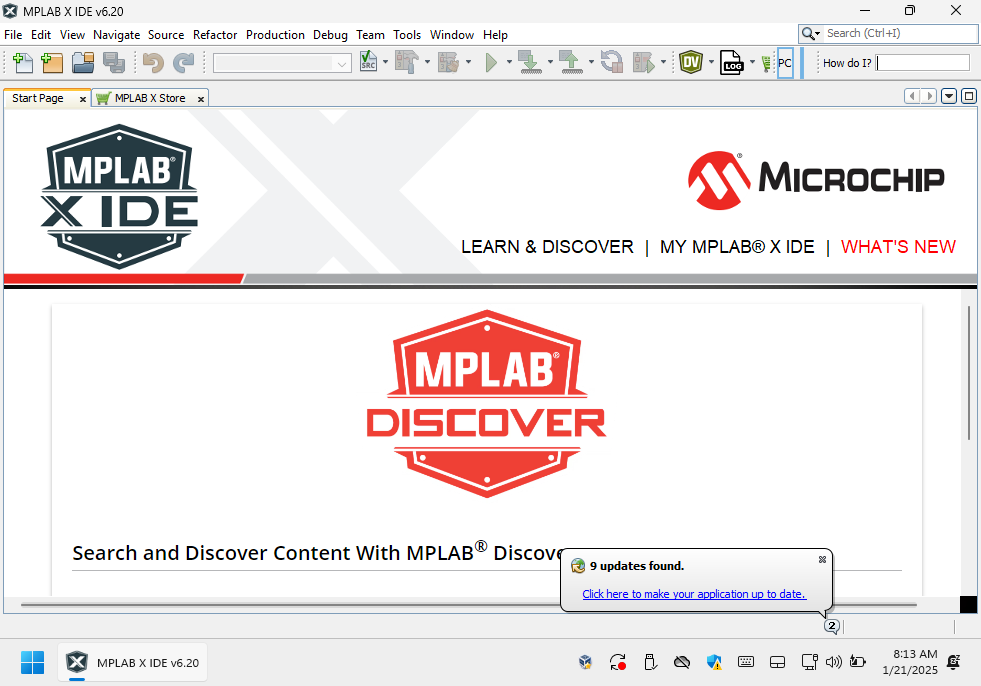Switch to the MPLAB X Store tab
Viewport: 981px width, 686px height.
[150, 98]
